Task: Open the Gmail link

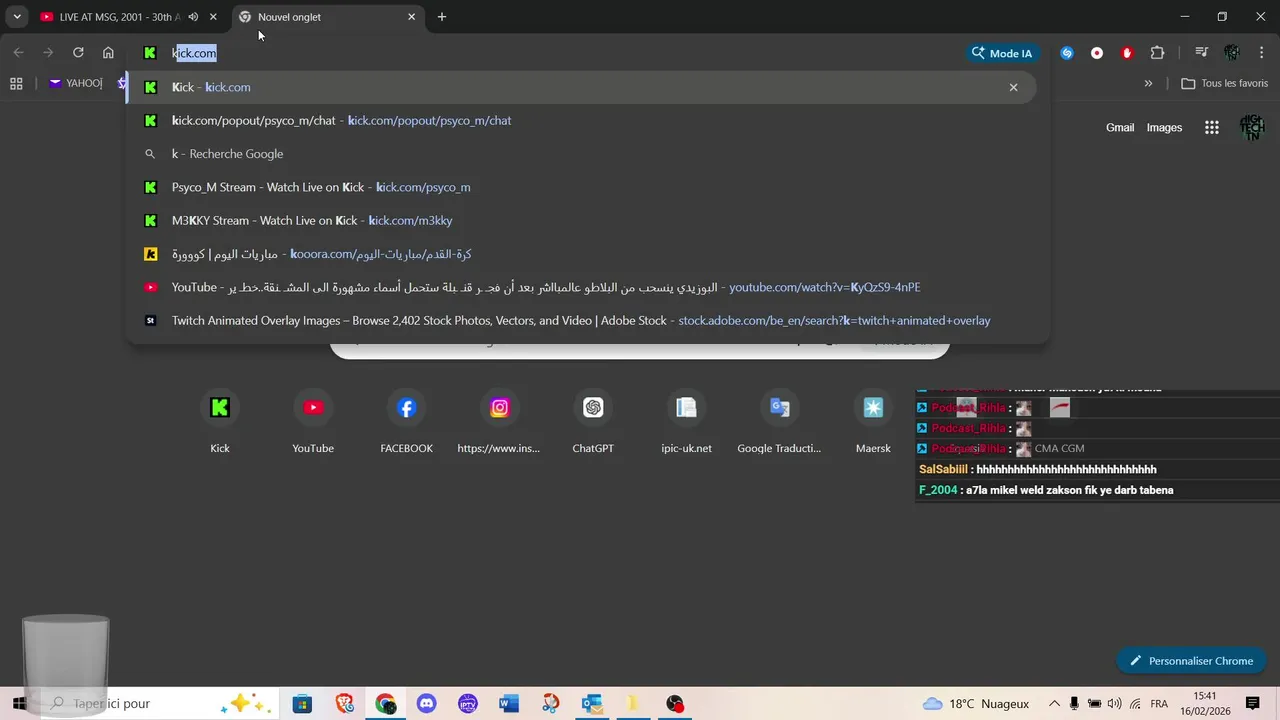Action: (1120, 128)
